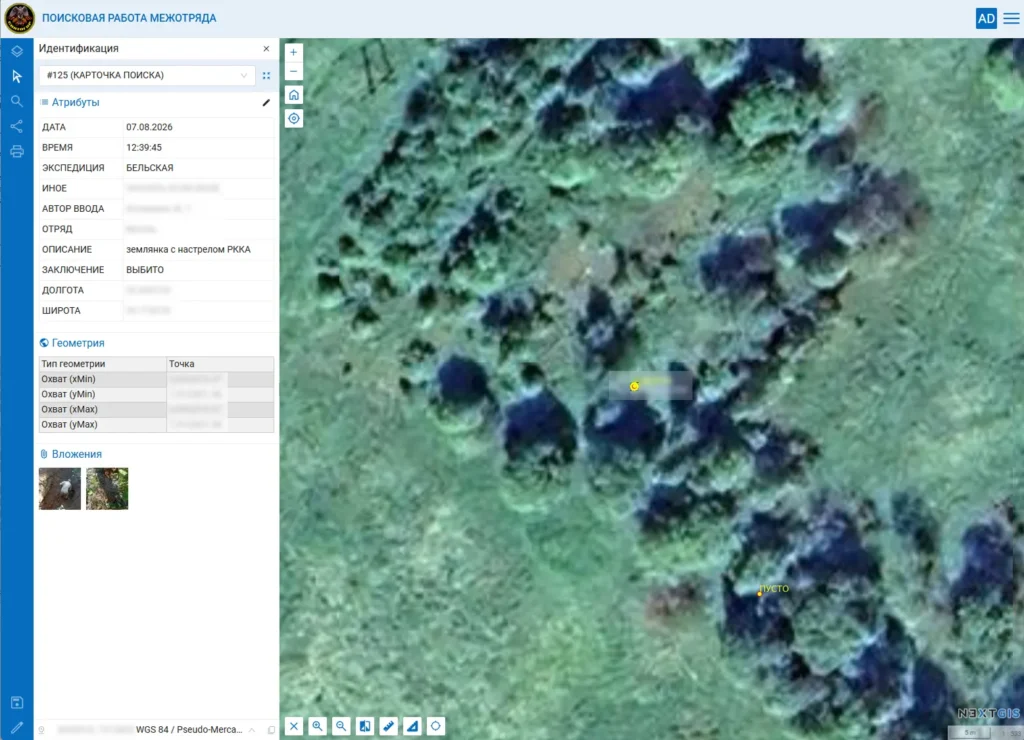Select the ВЫБИТО conclusion value
The height and width of the screenshot is (740, 1024).
[145, 270]
